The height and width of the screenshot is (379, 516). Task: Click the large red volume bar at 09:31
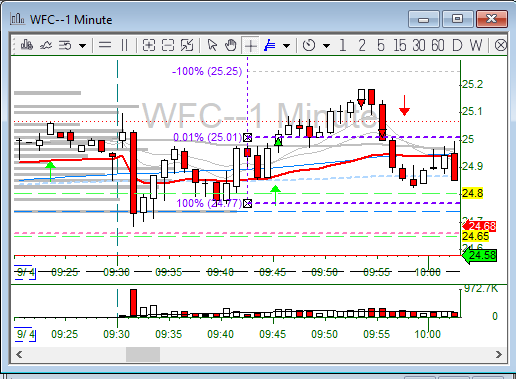(x=133, y=303)
